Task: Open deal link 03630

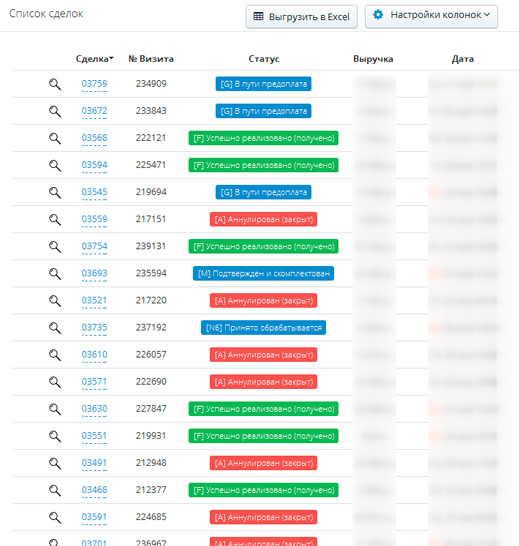Action: [x=94, y=409]
